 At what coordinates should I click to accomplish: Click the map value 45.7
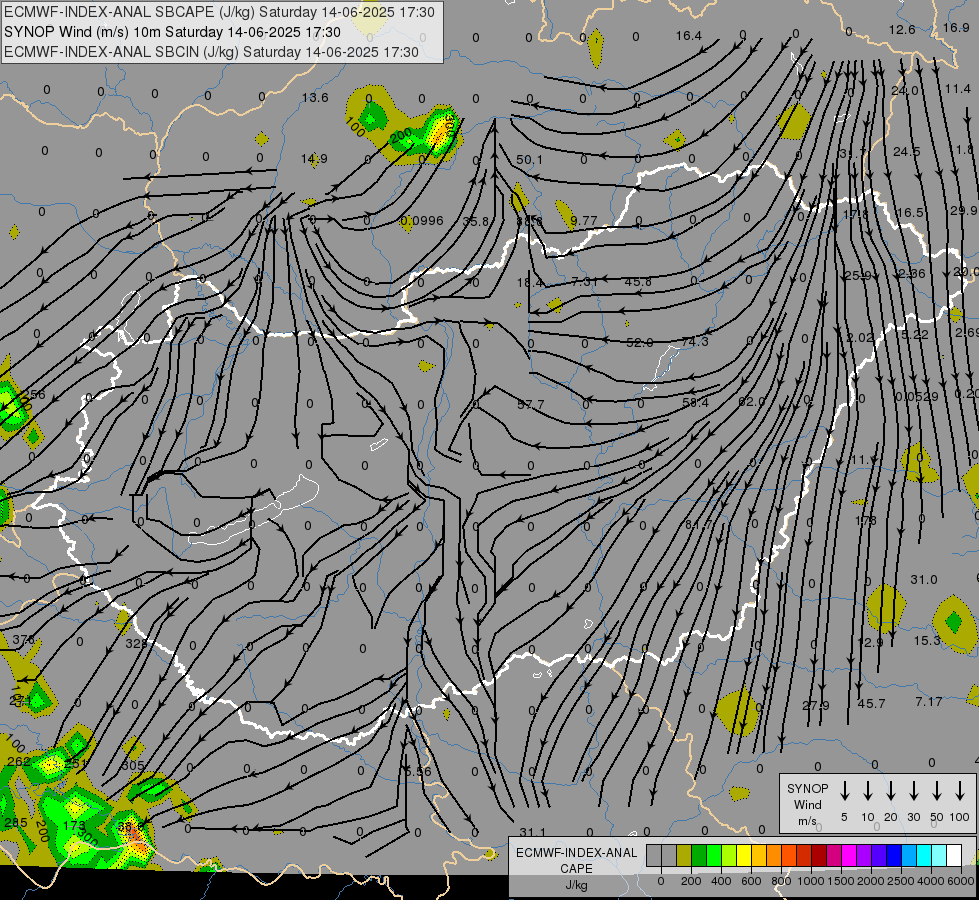pos(871,703)
